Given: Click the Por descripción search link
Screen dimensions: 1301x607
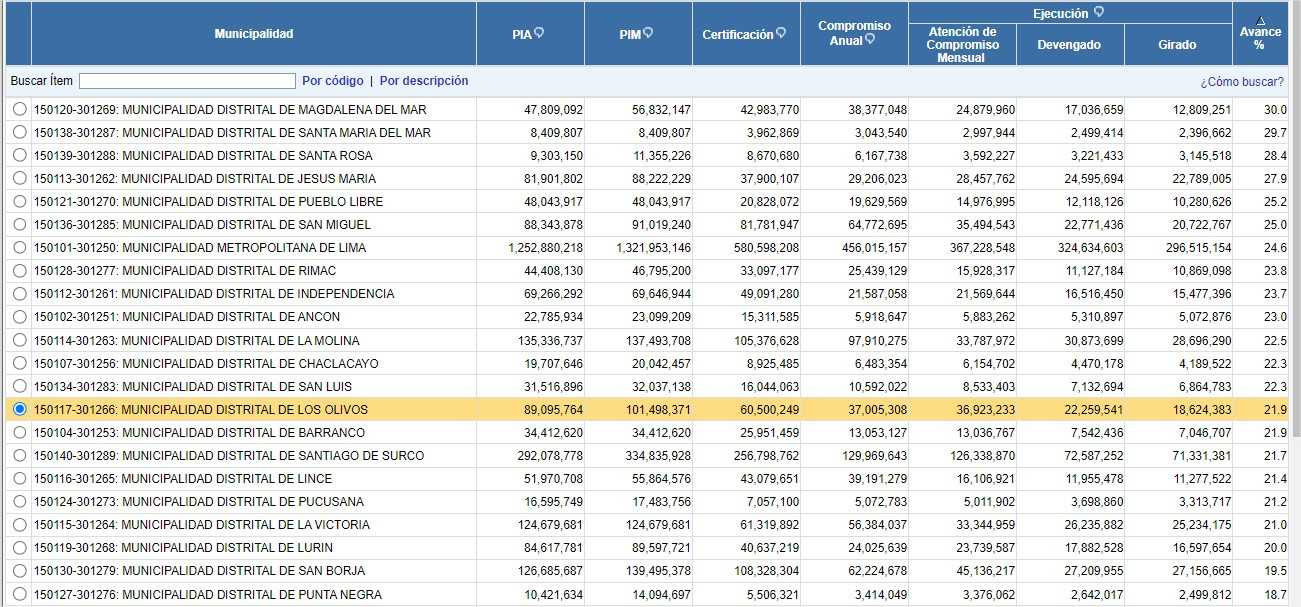Looking at the screenshot, I should pos(424,81).
